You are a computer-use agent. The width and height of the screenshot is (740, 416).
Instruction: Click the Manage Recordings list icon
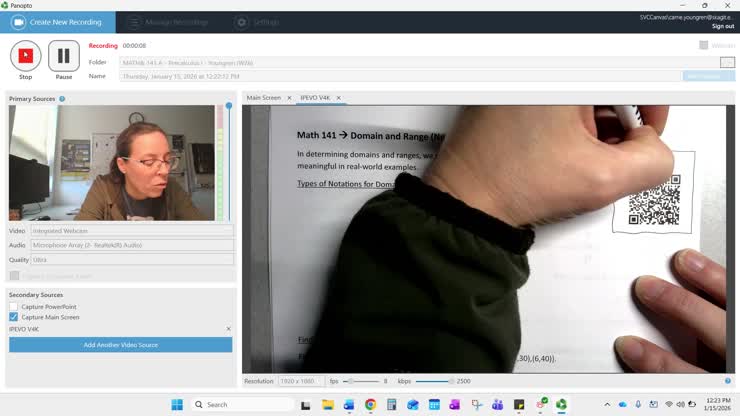[134, 22]
